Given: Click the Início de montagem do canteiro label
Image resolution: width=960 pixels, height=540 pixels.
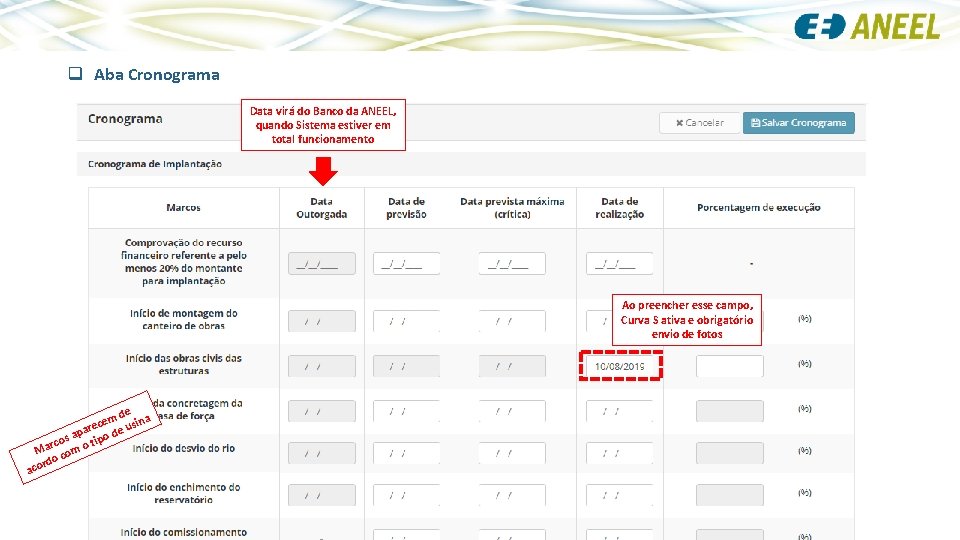Looking at the screenshot, I should coord(184,319).
